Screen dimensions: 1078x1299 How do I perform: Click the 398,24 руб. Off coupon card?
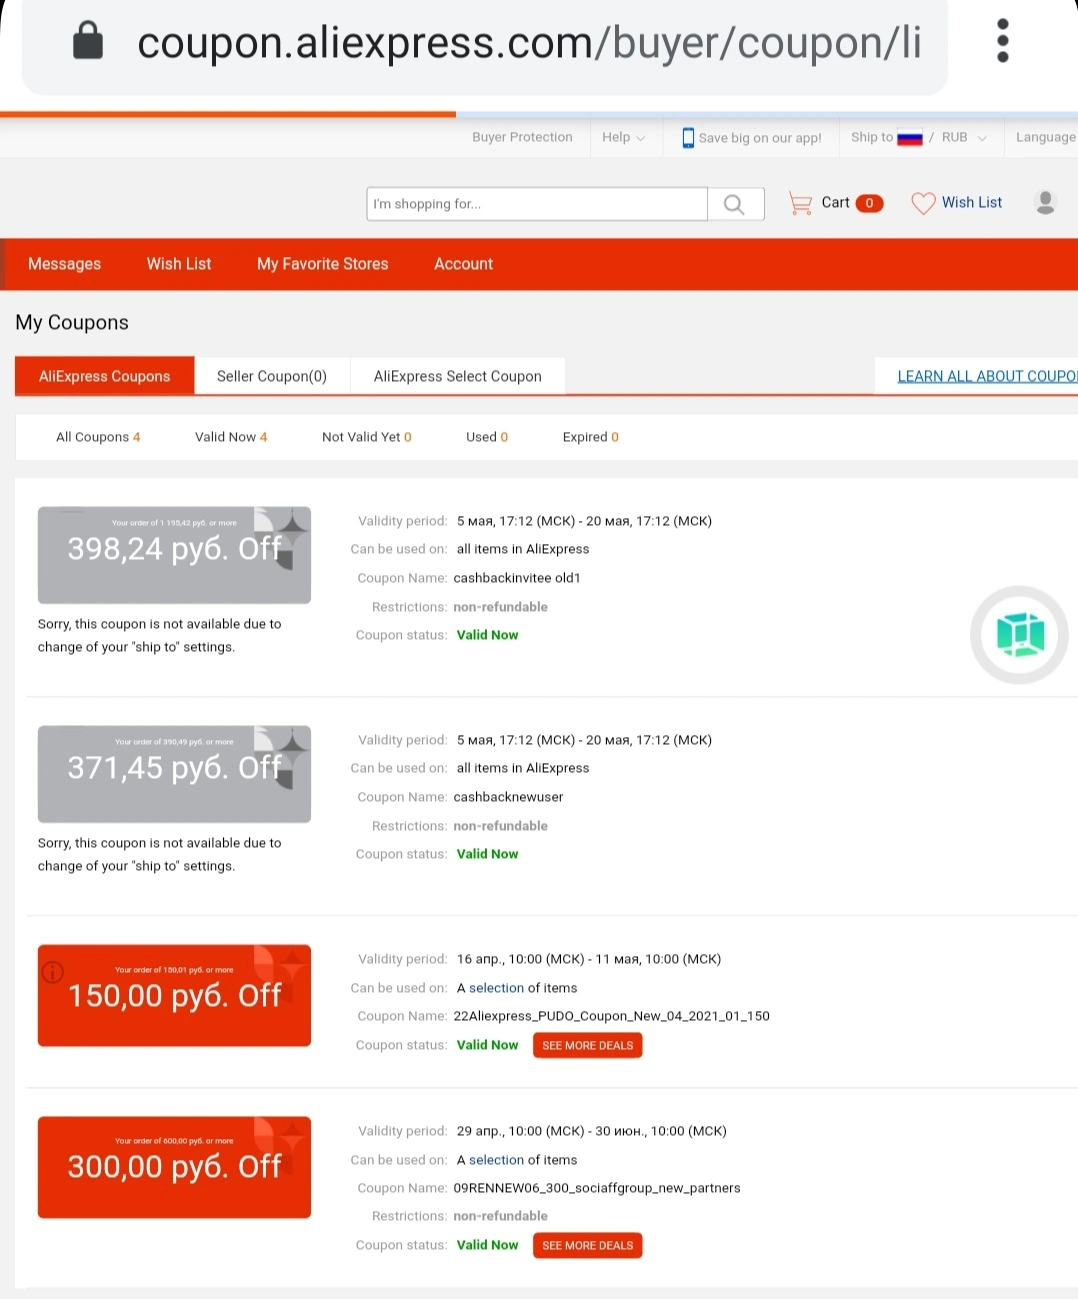pos(174,555)
